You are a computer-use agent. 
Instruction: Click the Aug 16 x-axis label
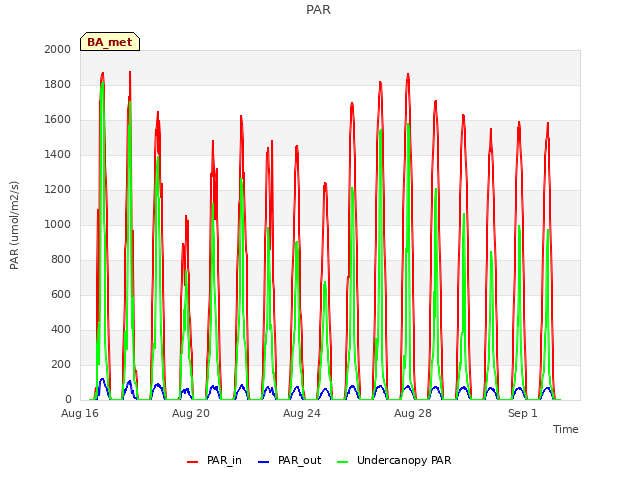point(80,413)
